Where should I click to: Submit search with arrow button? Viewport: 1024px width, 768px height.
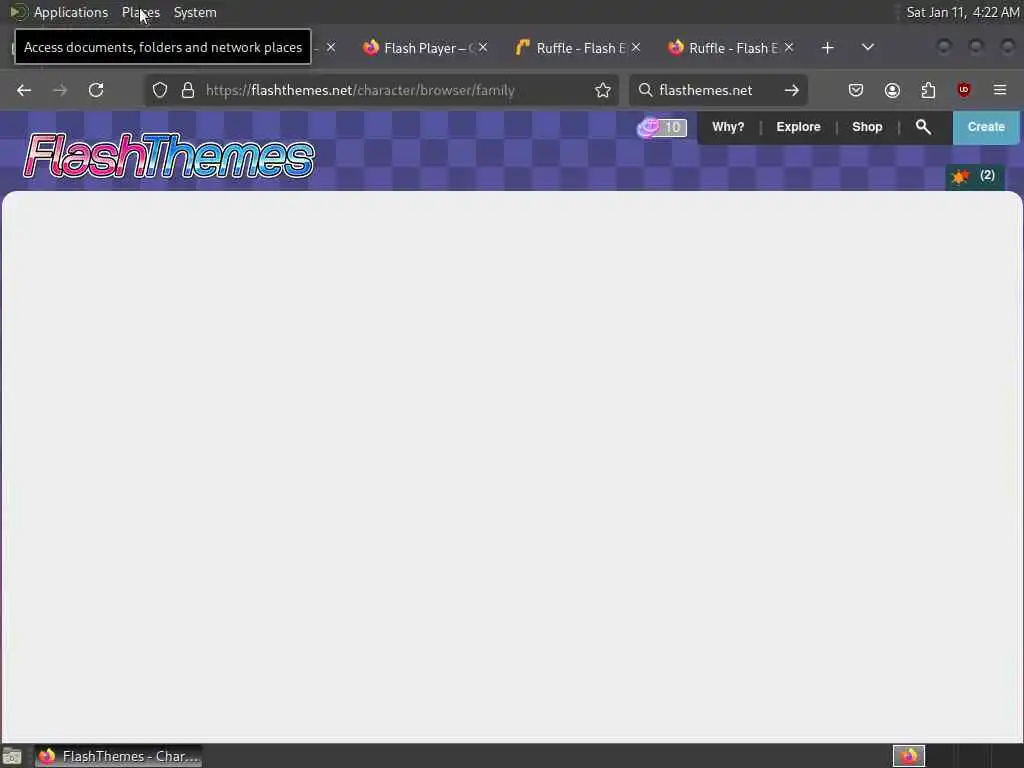tap(792, 90)
